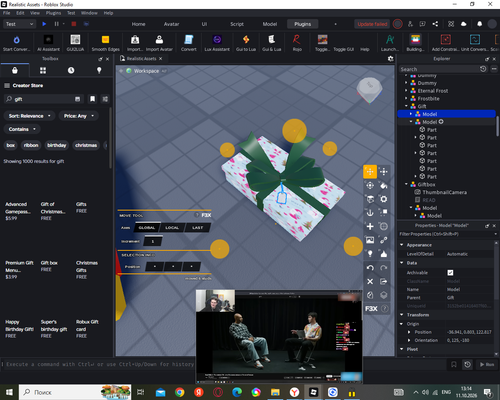
Task: Open the Unit Converter plugin
Action: [x=475, y=43]
